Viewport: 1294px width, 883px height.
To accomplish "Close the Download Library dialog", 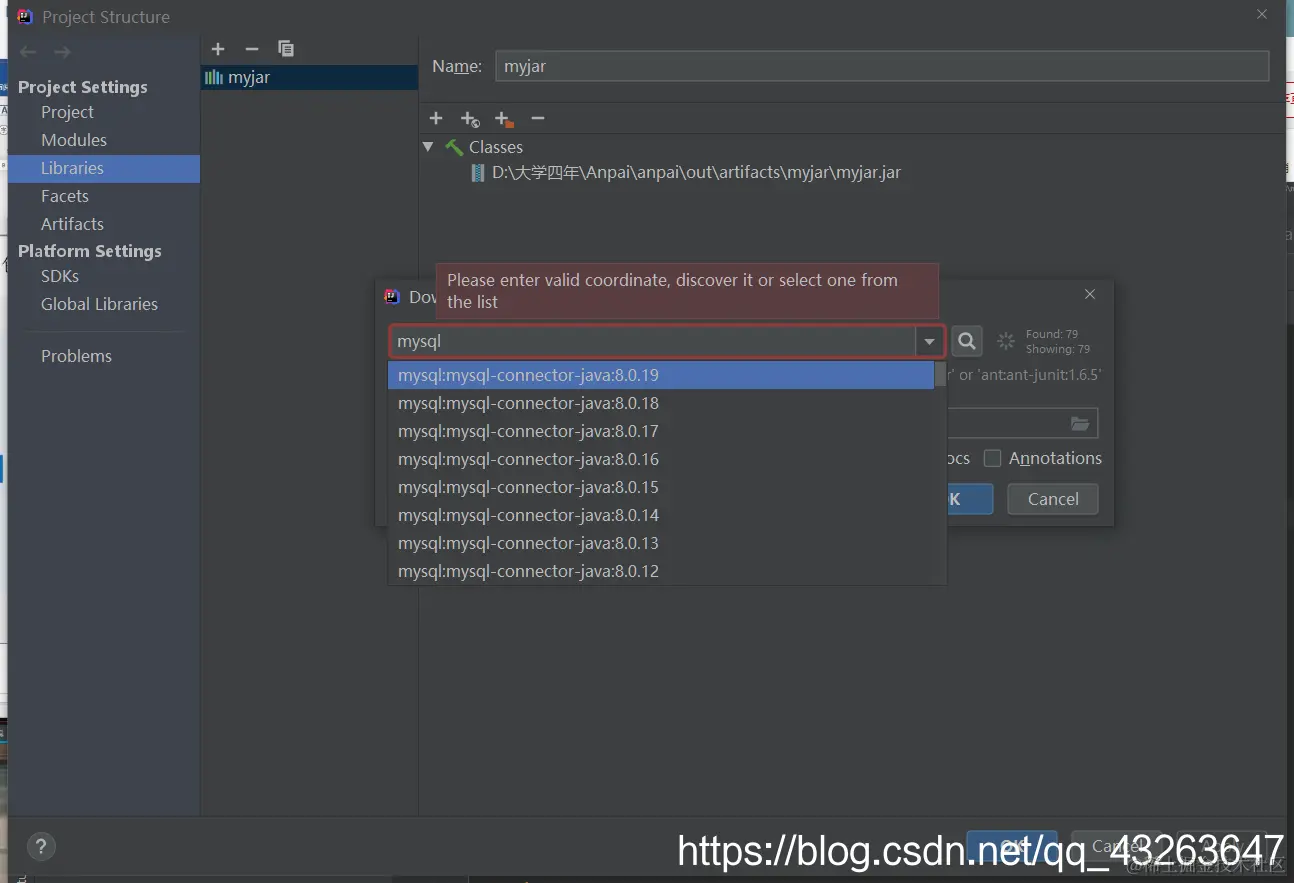I will coord(1090,294).
